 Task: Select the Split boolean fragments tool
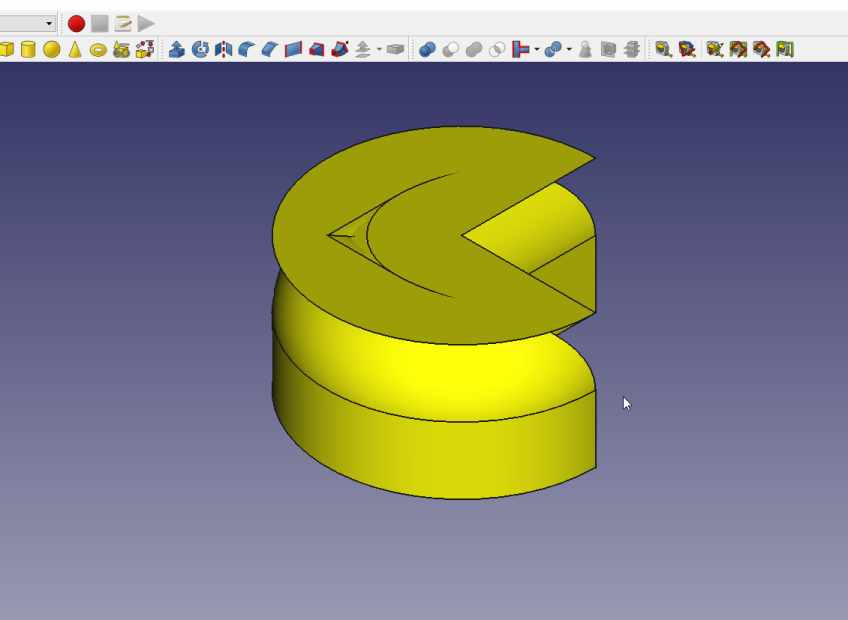click(553, 50)
